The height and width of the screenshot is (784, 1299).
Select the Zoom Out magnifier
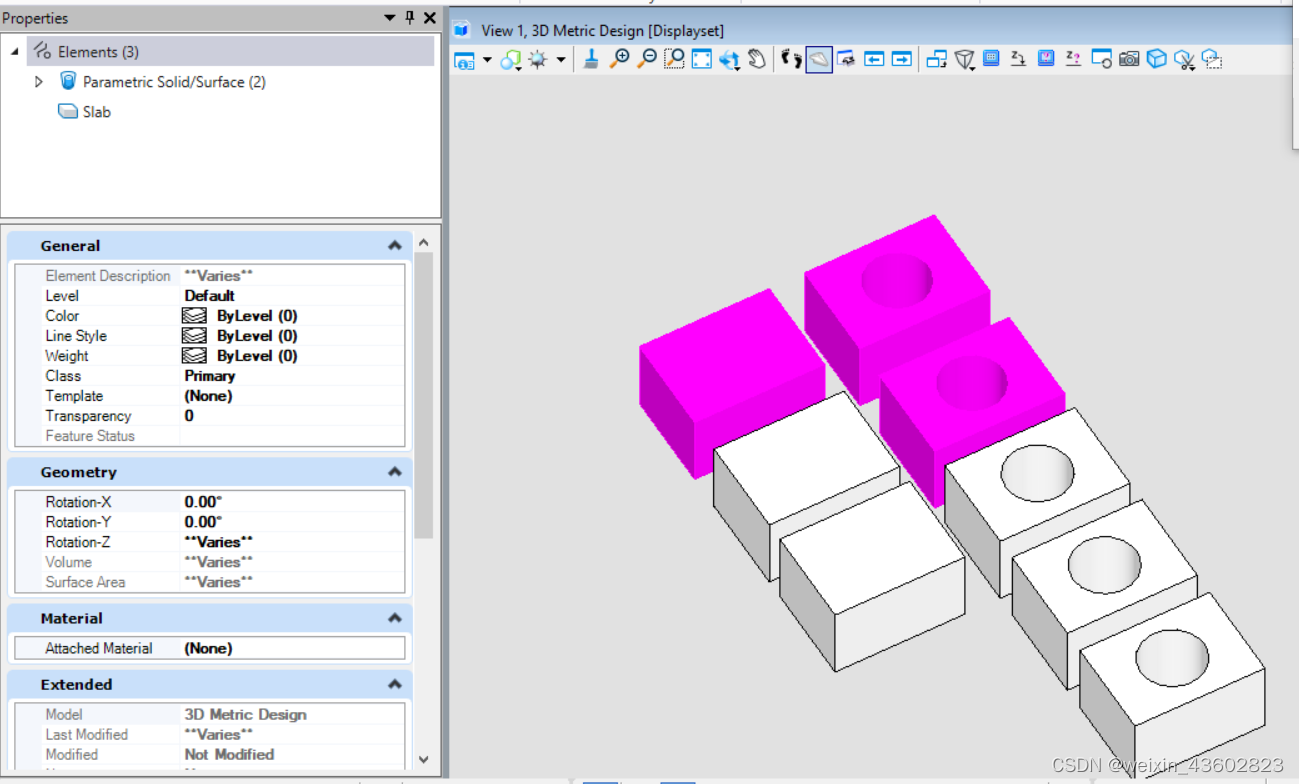pyautogui.click(x=647, y=60)
